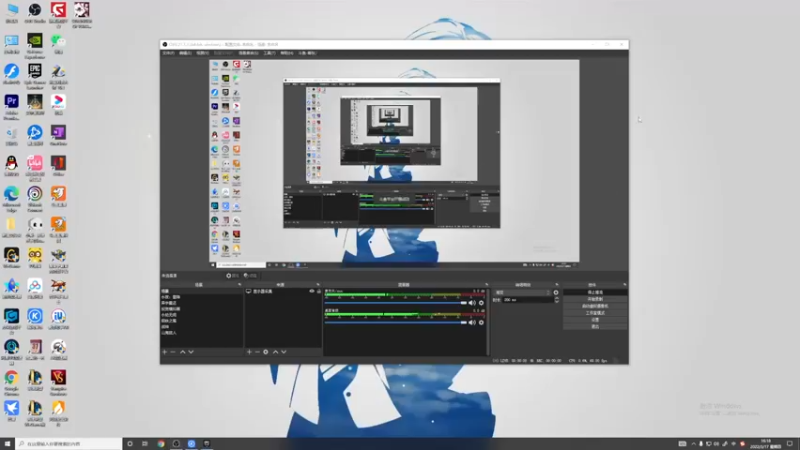Image resolution: width=800 pixels, height=450 pixels.
Task: Toggle lock on the display capture source
Action: (x=319, y=291)
